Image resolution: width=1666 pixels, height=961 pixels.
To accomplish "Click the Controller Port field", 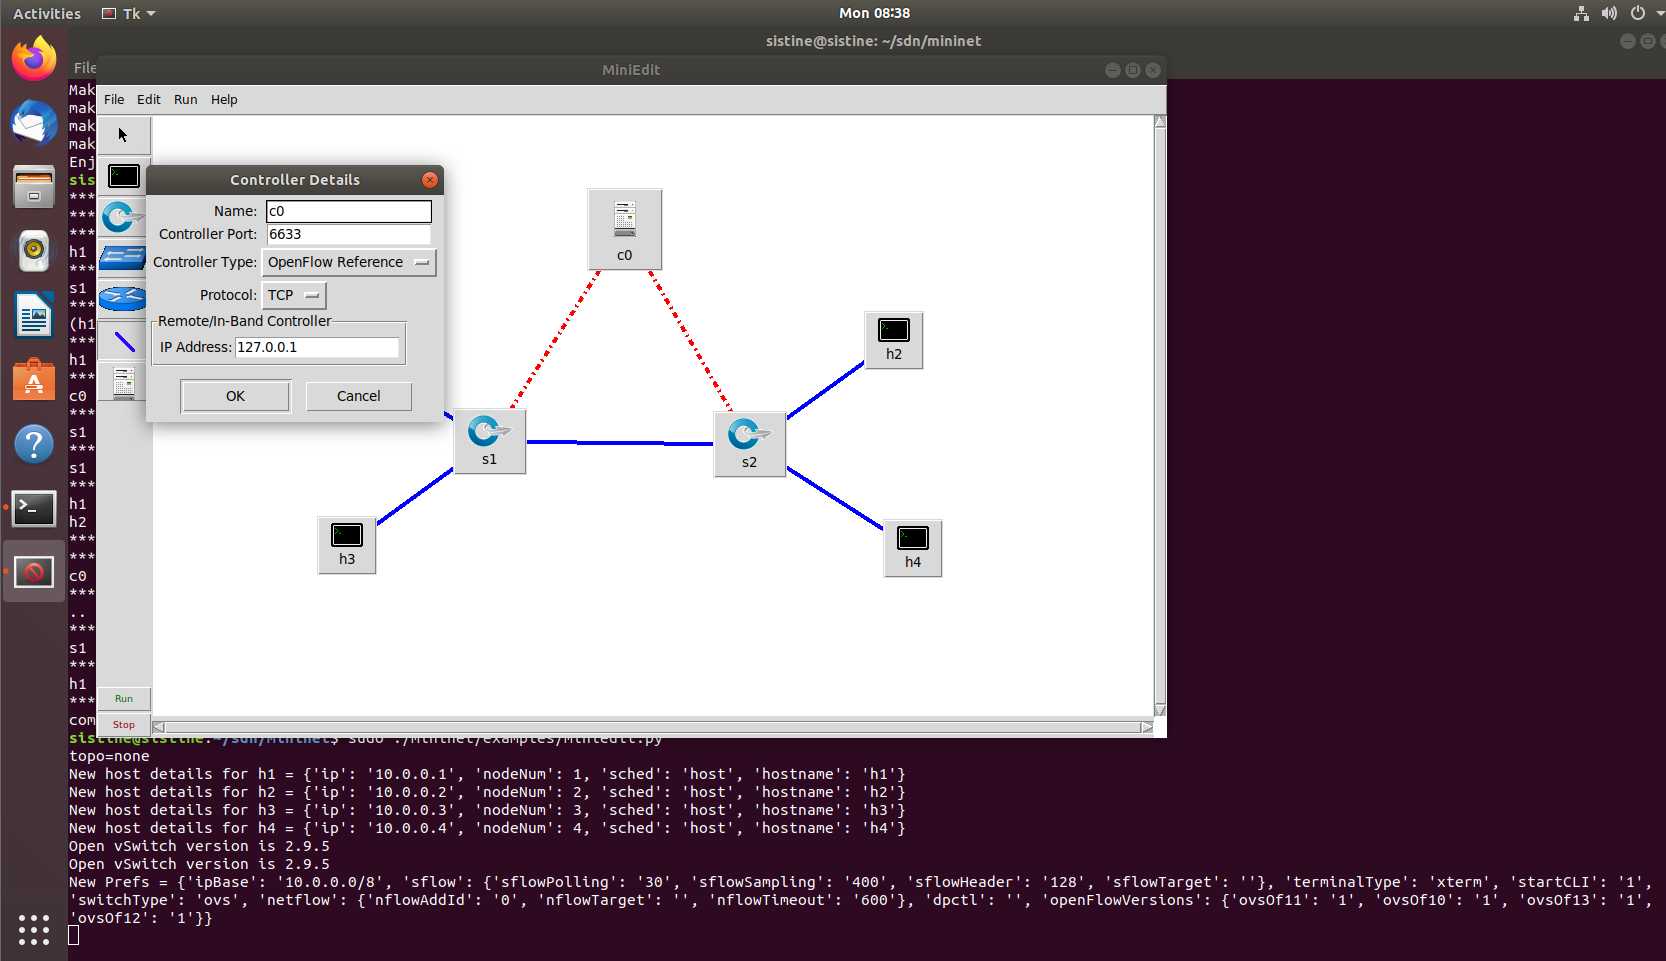I will (348, 234).
